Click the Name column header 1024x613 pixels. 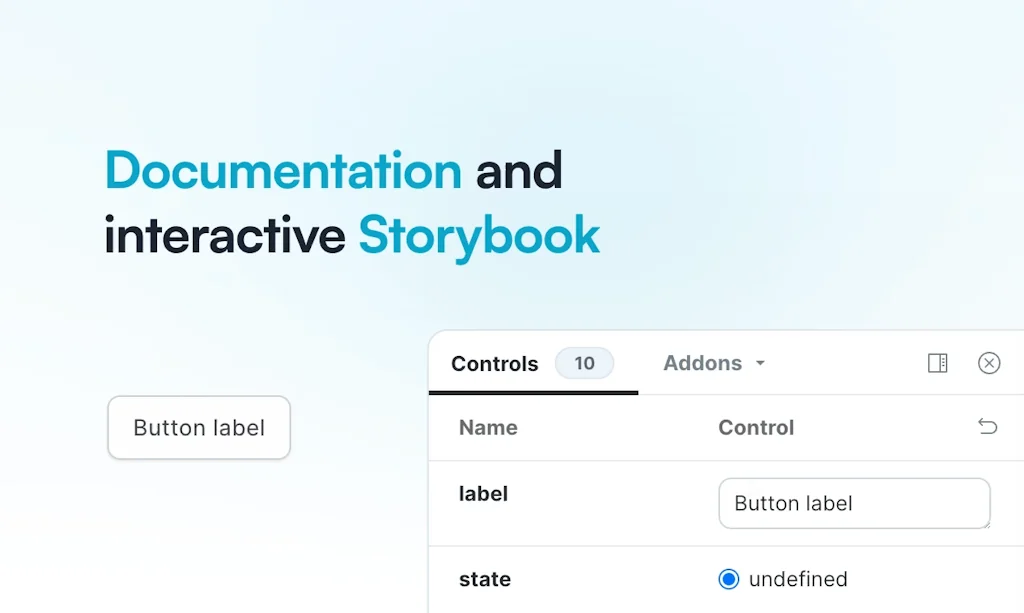(x=488, y=427)
